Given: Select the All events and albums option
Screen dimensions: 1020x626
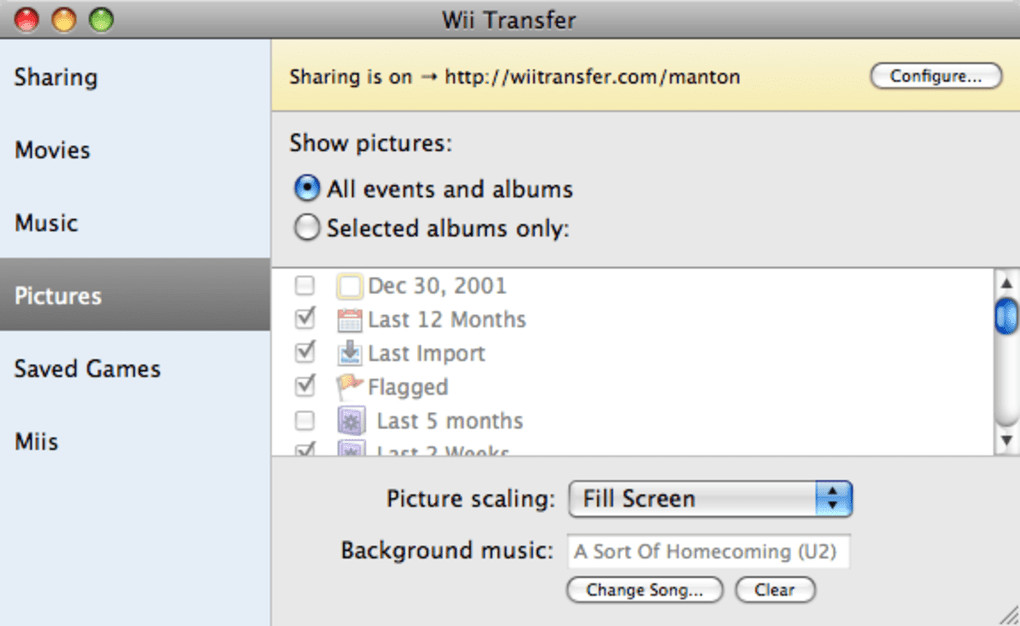Looking at the screenshot, I should [x=308, y=189].
